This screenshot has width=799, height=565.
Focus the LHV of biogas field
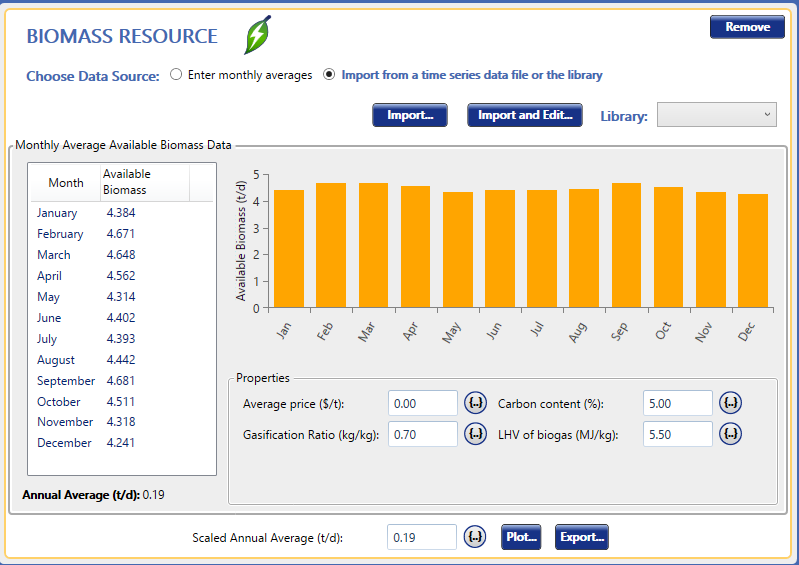tap(677, 434)
